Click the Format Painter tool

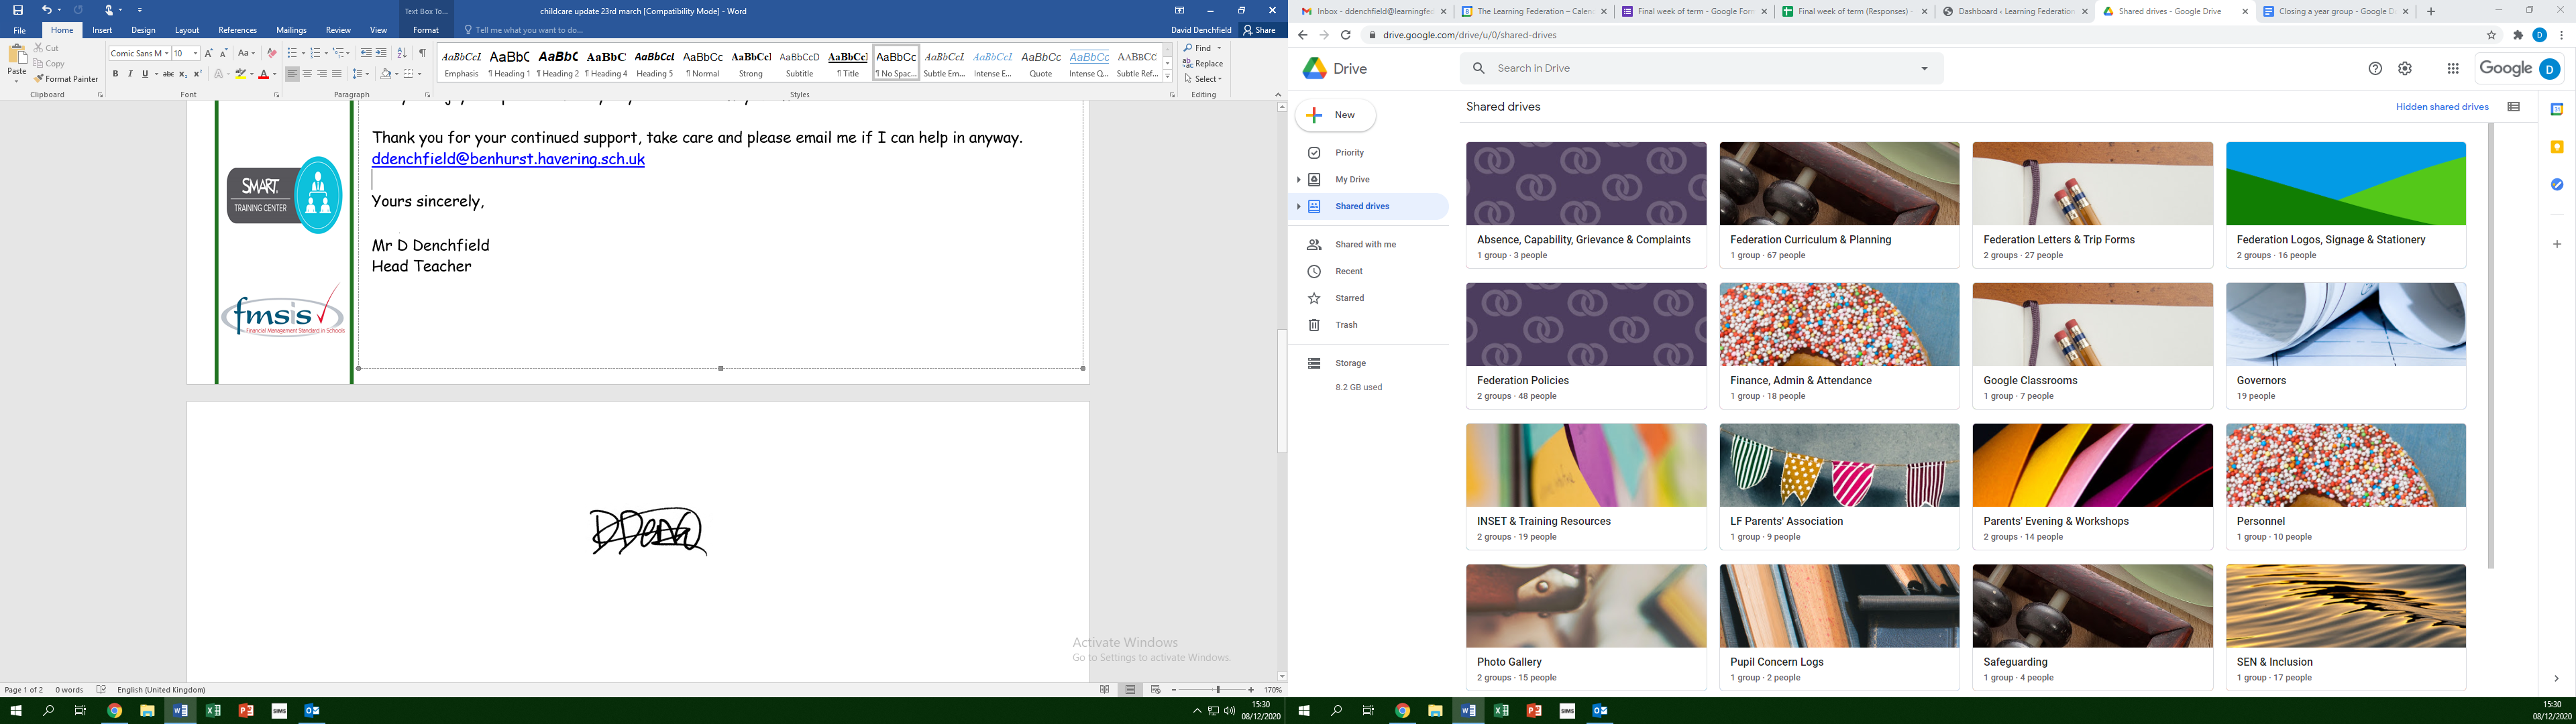66,79
